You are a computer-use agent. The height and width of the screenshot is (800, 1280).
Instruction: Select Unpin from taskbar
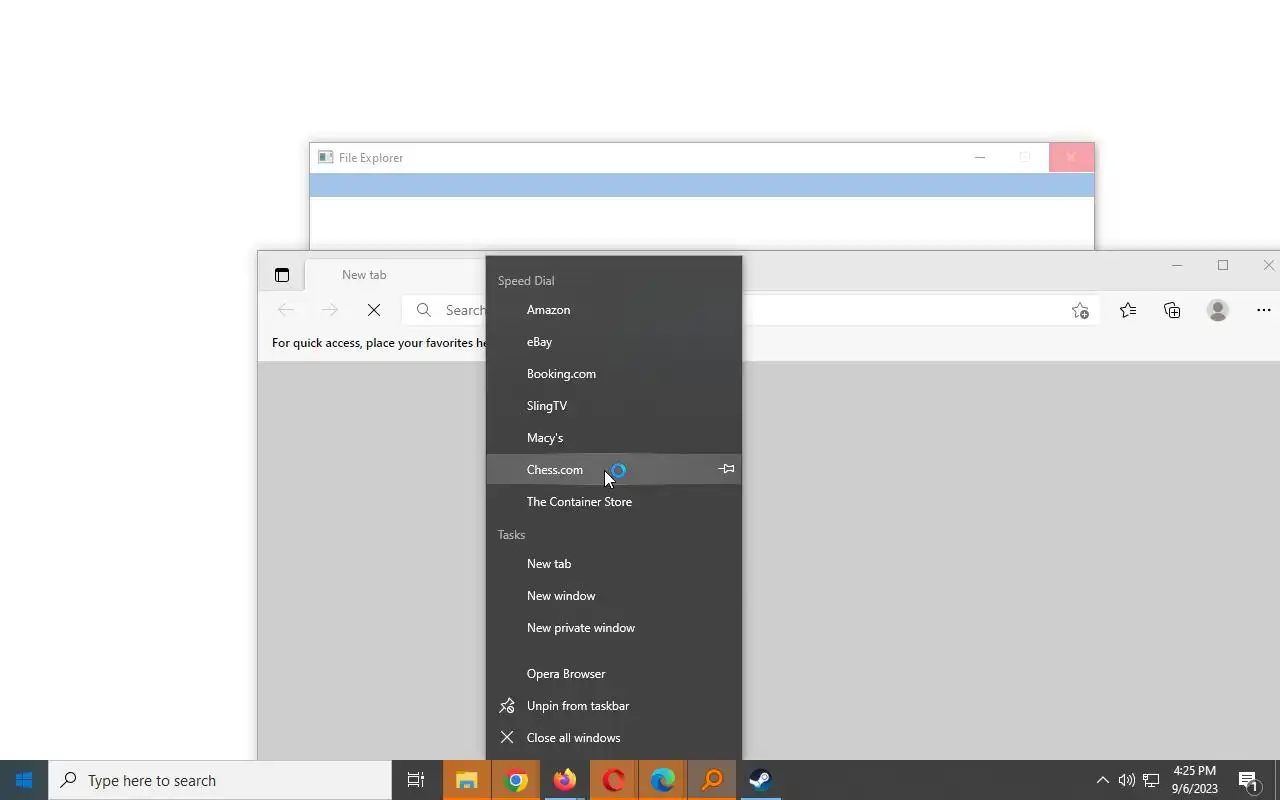pyautogui.click(x=613, y=706)
